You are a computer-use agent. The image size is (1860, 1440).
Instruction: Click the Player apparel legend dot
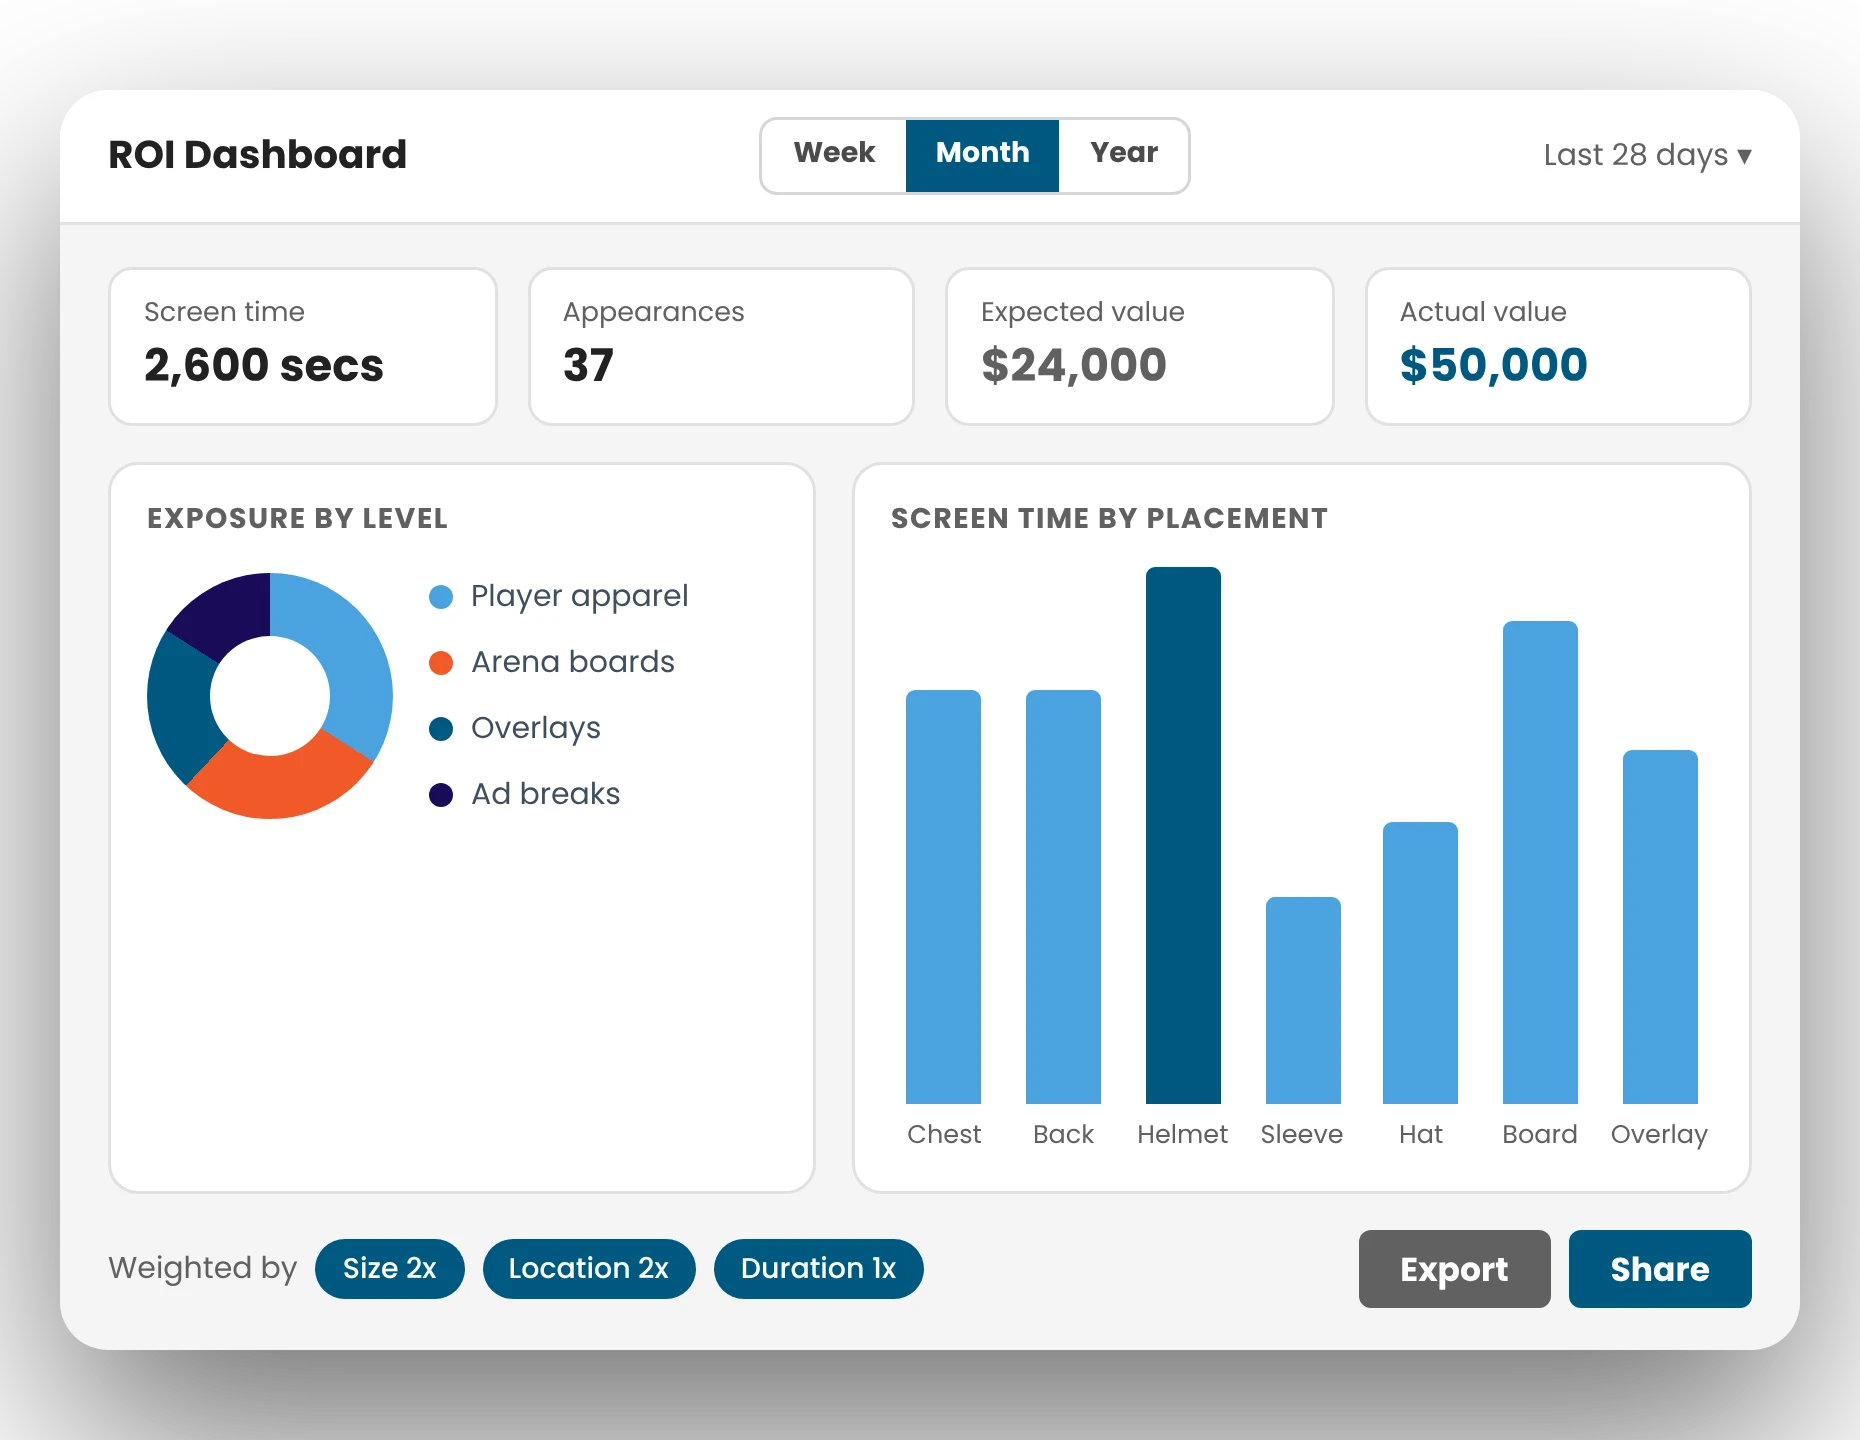pyautogui.click(x=441, y=597)
